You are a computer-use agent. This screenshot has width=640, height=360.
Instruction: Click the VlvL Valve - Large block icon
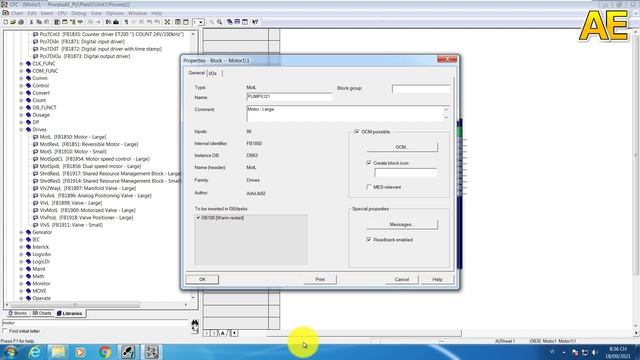(36, 203)
